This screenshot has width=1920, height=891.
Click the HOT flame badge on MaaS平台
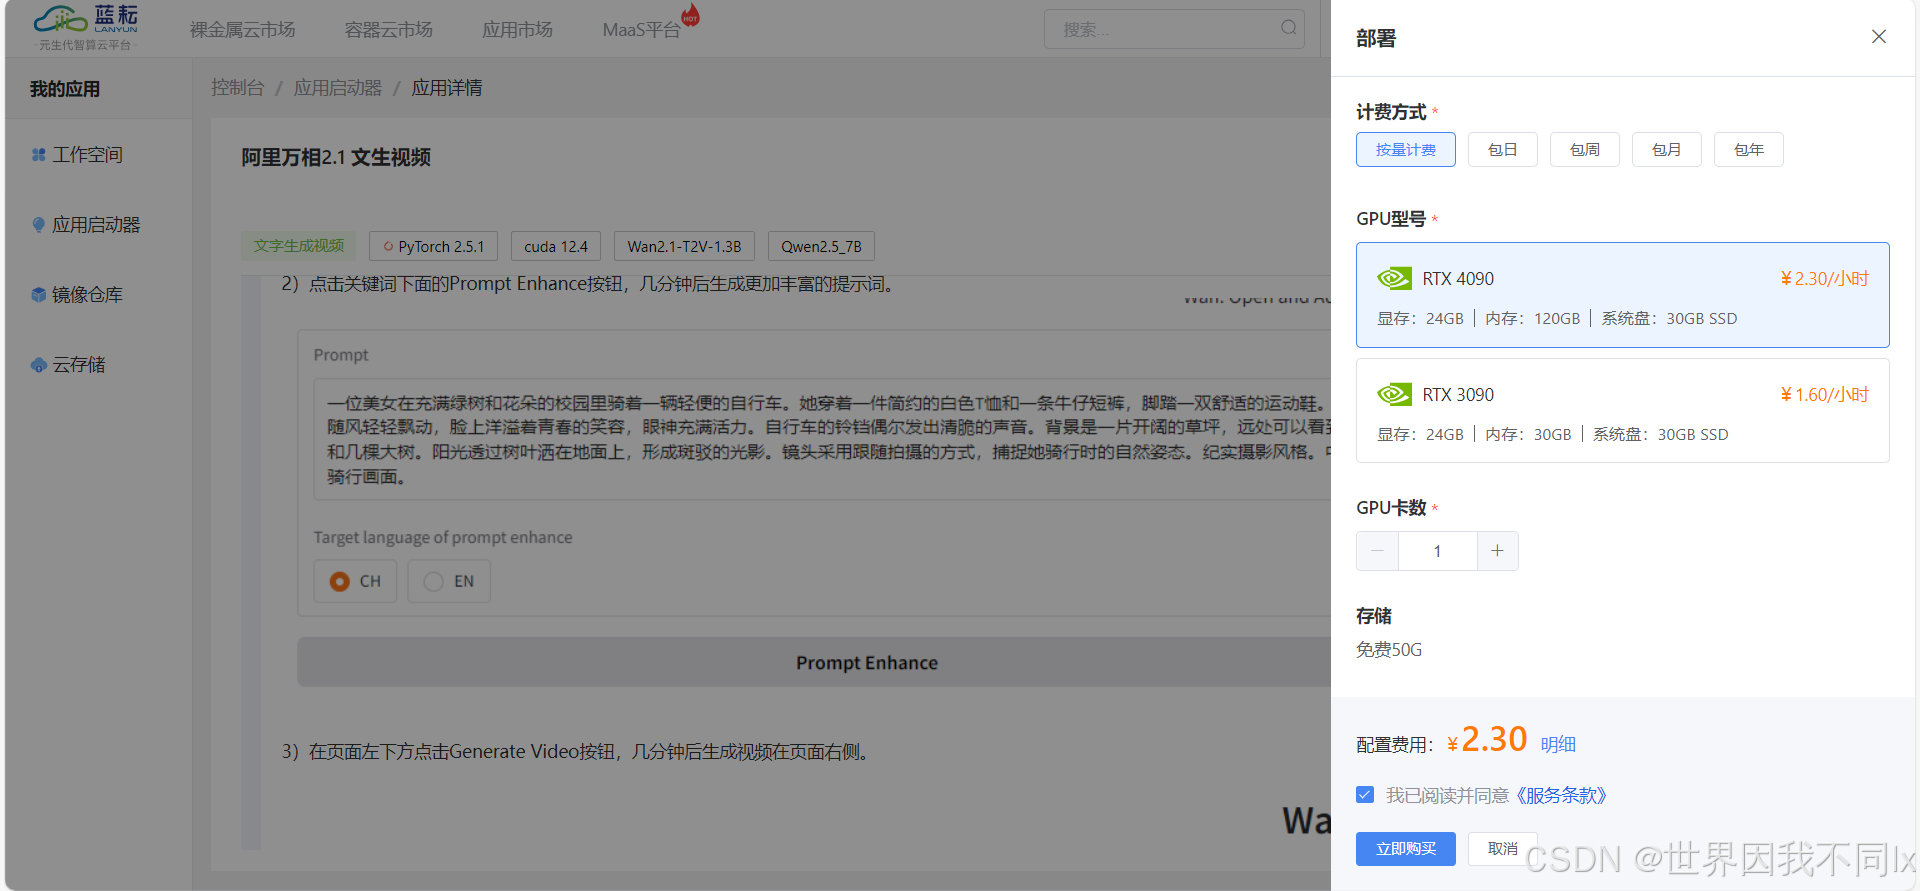pos(690,15)
